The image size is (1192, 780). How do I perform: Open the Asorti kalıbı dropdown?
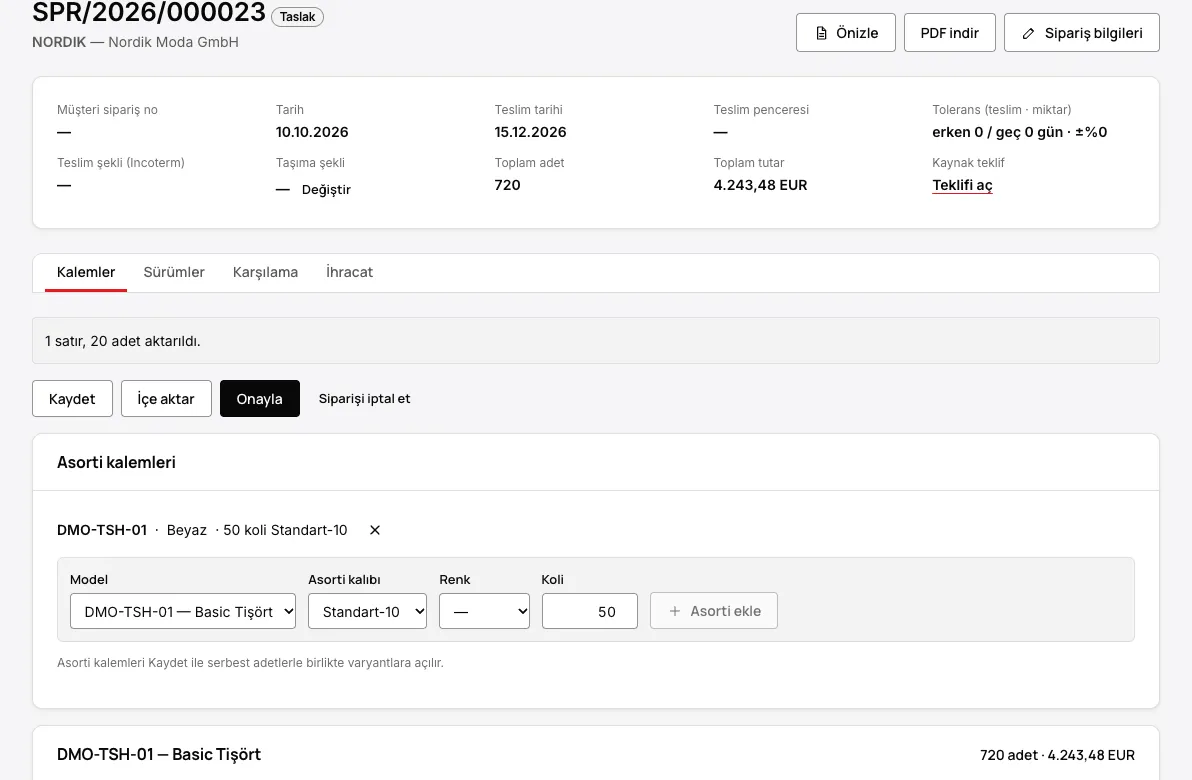367,611
